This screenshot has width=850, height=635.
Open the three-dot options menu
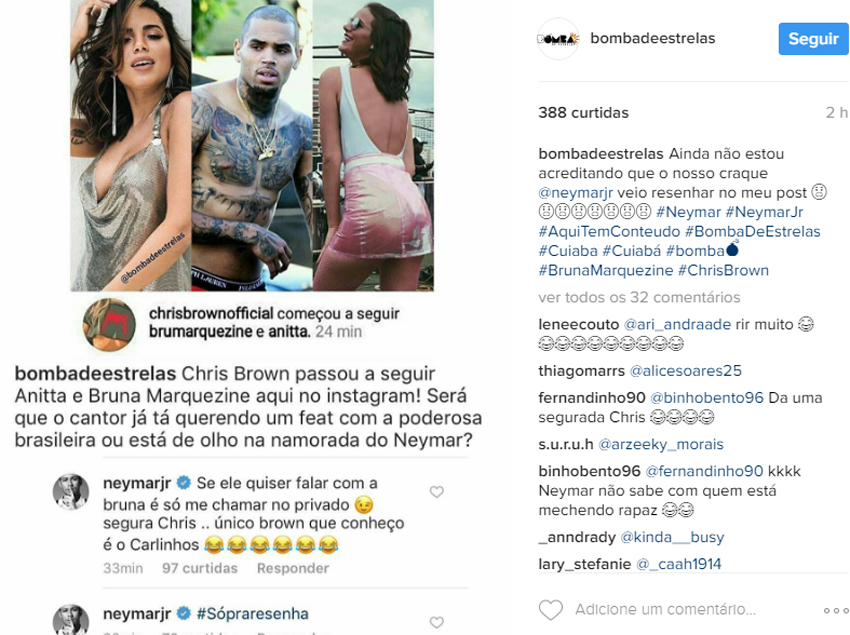836,611
